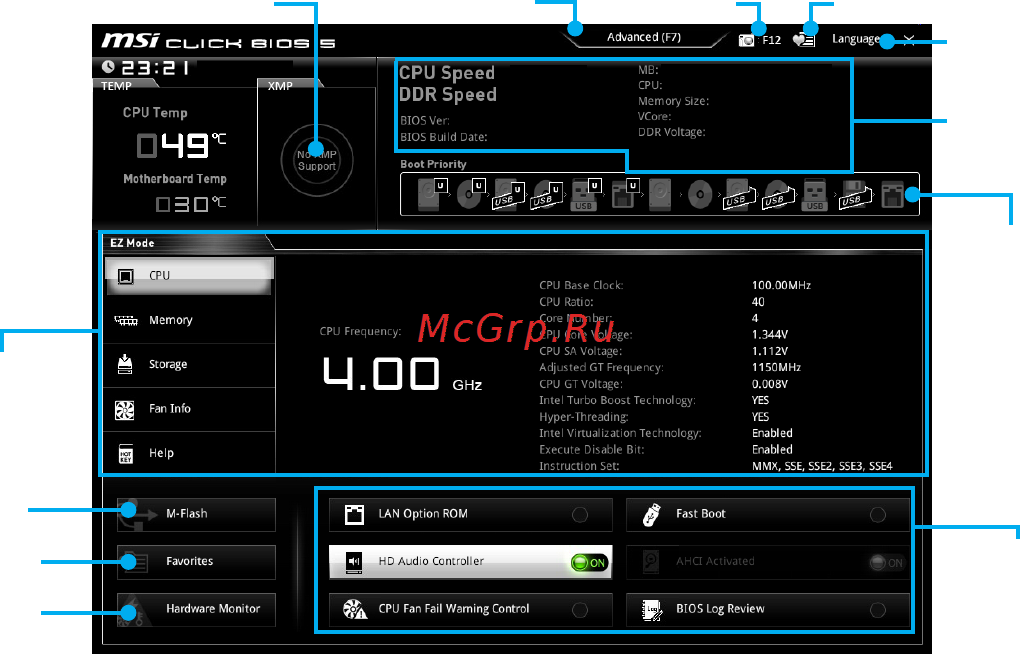Select the UEFI USB key boot icon
This screenshot has height=654, width=1020.
click(x=585, y=194)
